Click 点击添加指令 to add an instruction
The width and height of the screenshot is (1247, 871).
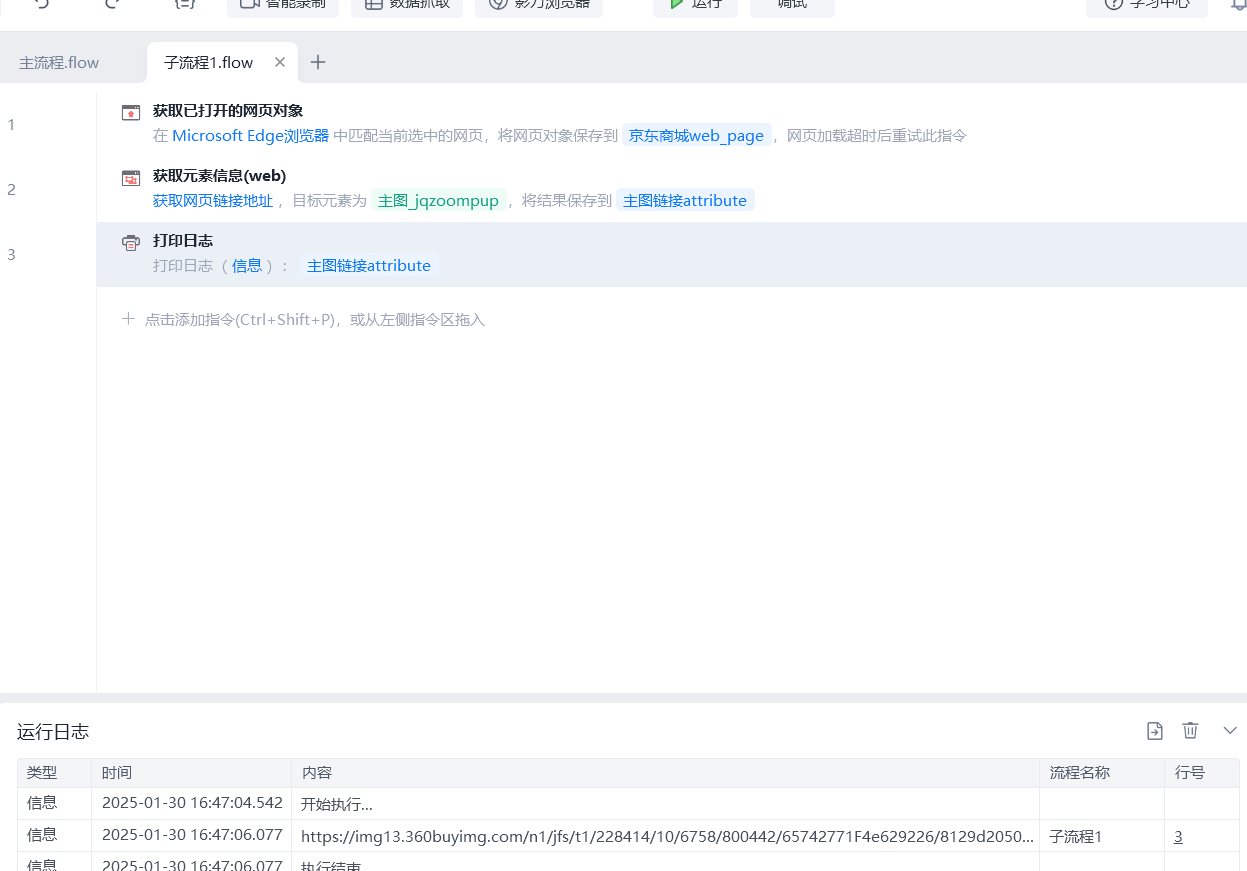314,320
